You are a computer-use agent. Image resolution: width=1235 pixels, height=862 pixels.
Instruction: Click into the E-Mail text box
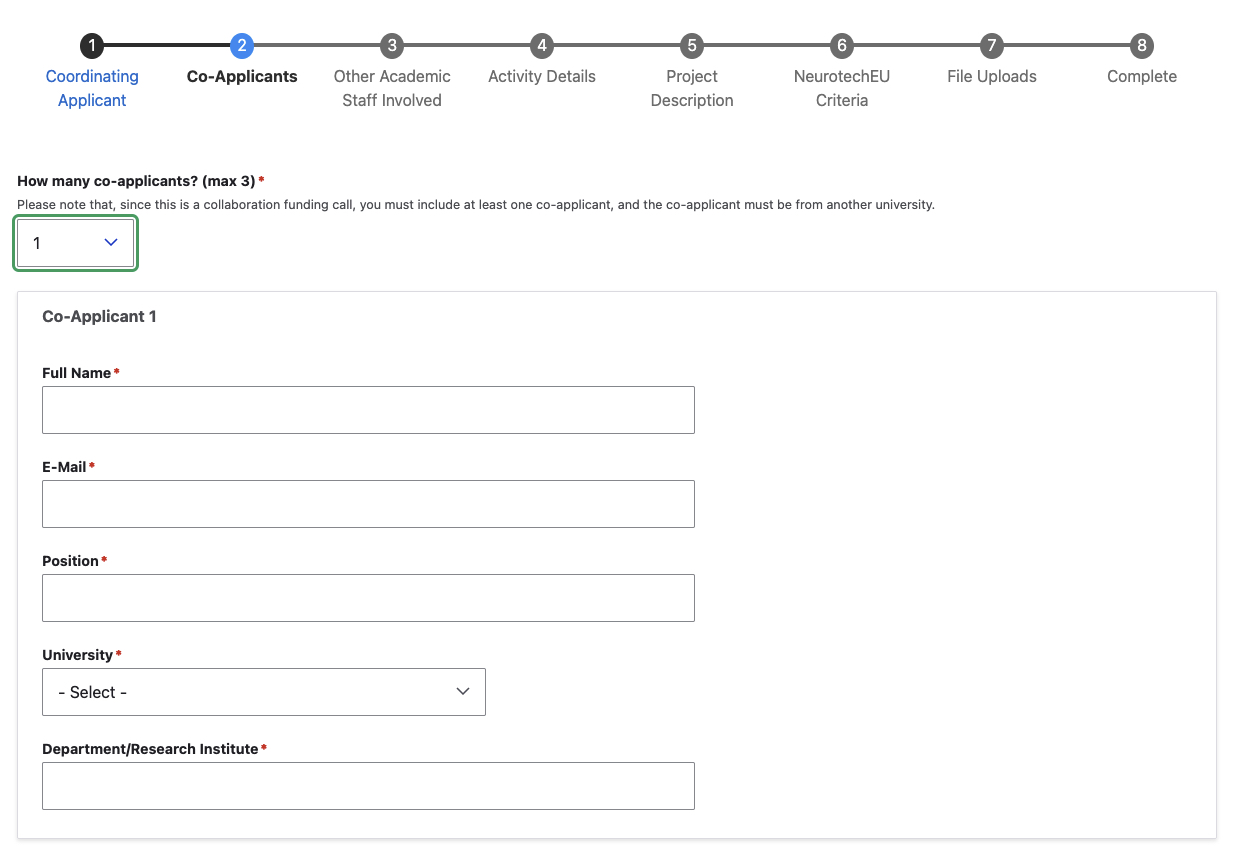pos(368,504)
